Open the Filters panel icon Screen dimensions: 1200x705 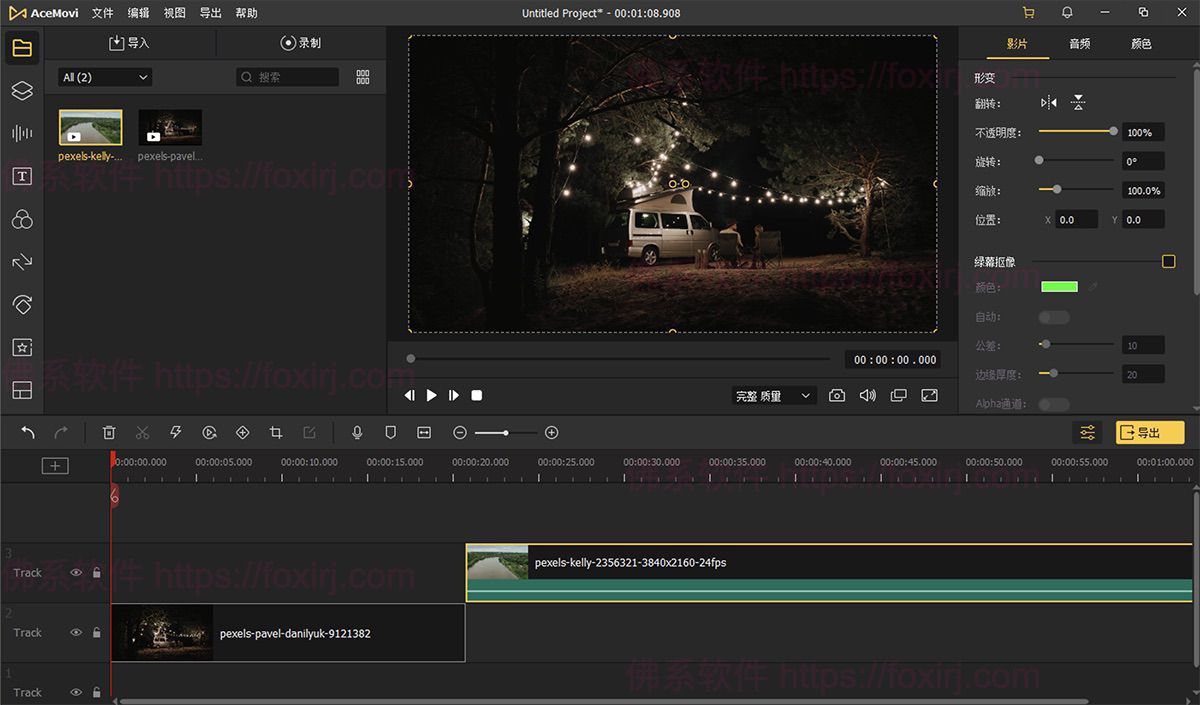(x=22, y=220)
